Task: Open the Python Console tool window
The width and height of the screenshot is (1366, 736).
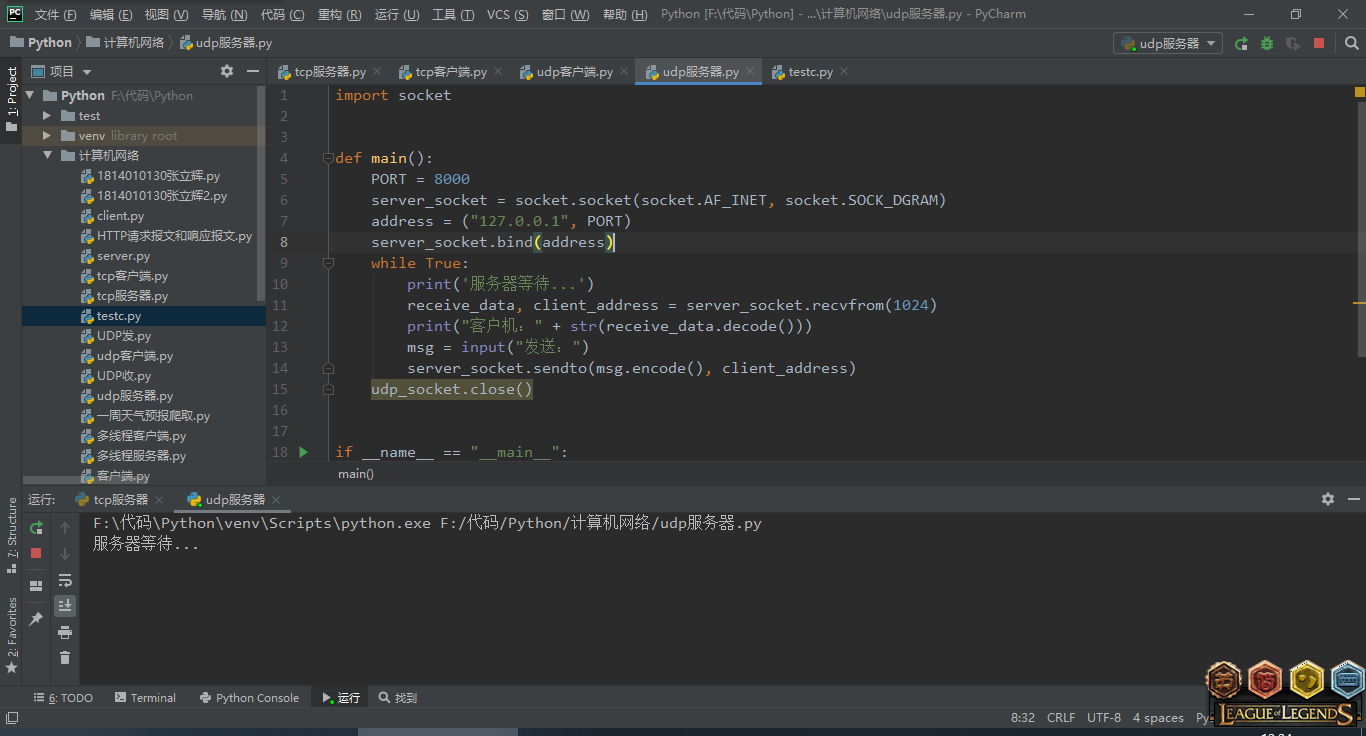Action: [249, 698]
